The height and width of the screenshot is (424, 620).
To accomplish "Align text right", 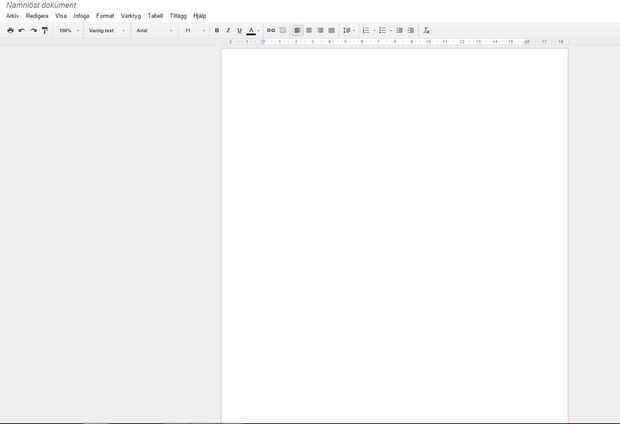I will pos(321,30).
